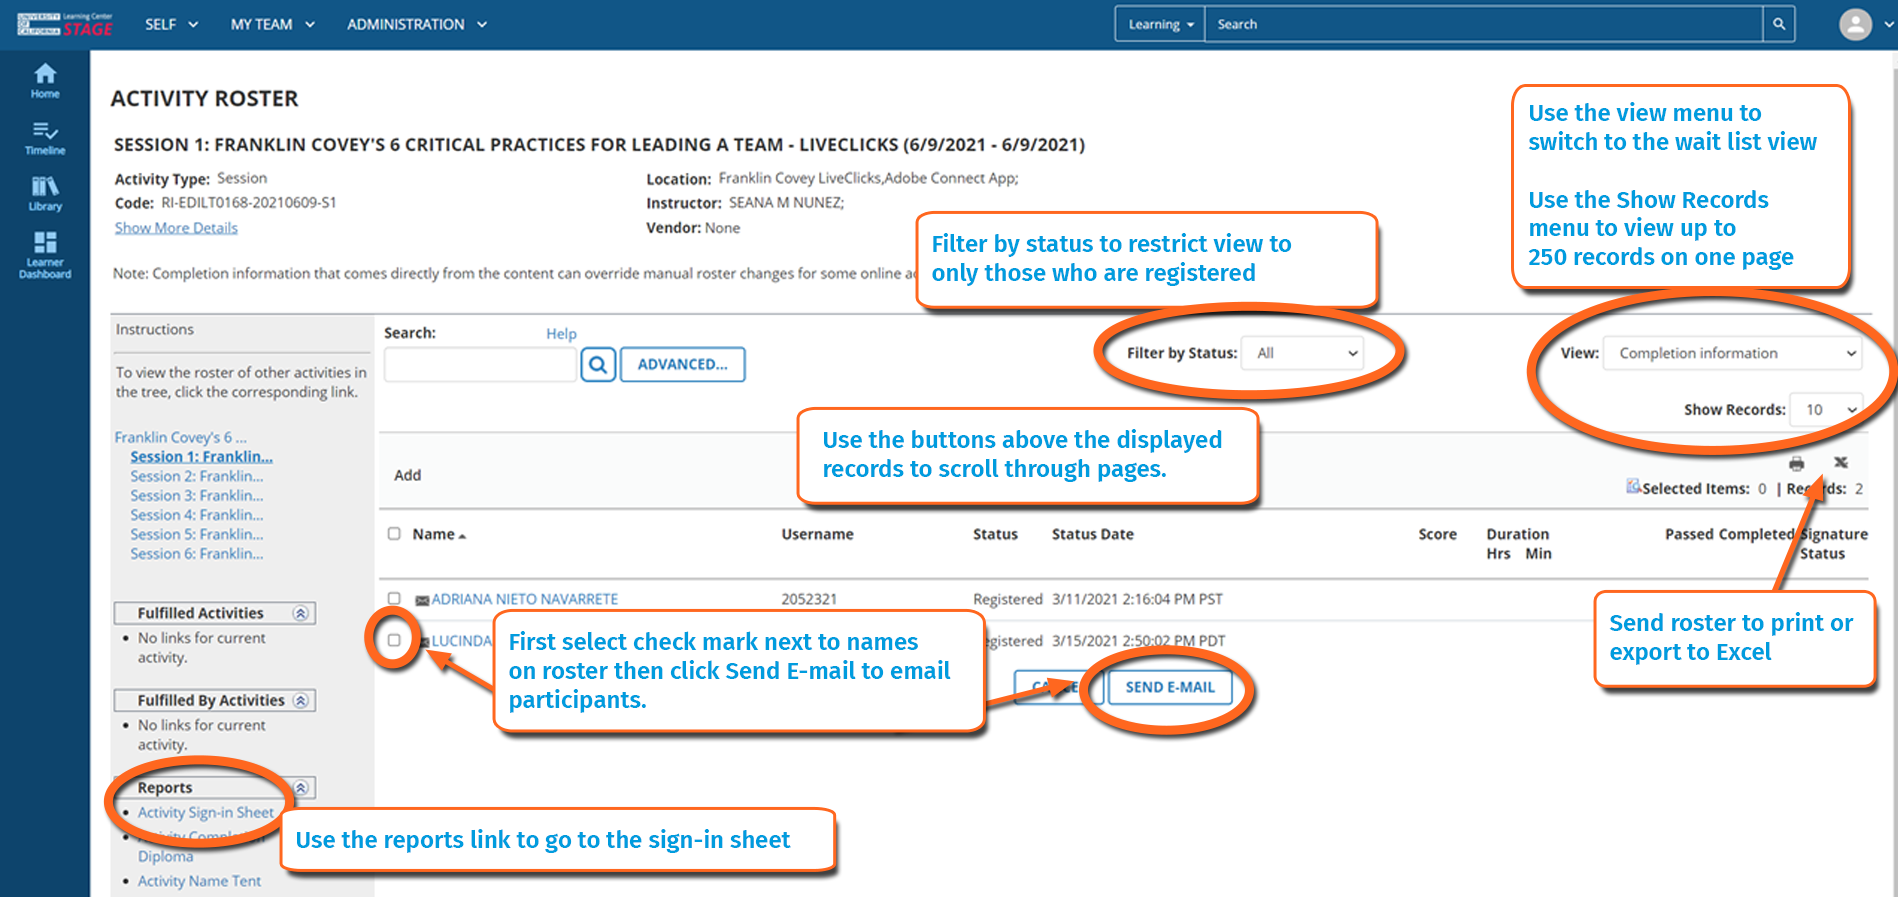The image size is (1898, 911).
Task: Click the Send E-Mail button
Action: [x=1169, y=687]
